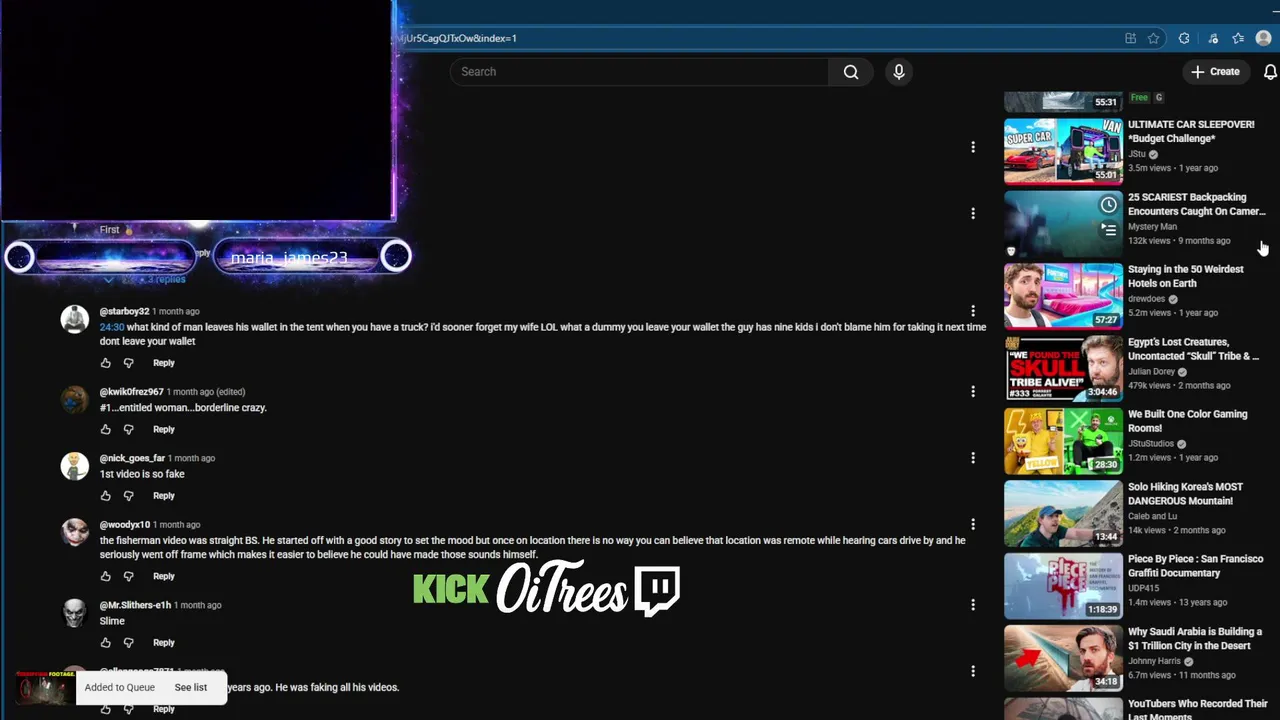Dislike the comment by @woodyx10
Image resolution: width=1280 pixels, height=720 pixels.
[x=128, y=576]
